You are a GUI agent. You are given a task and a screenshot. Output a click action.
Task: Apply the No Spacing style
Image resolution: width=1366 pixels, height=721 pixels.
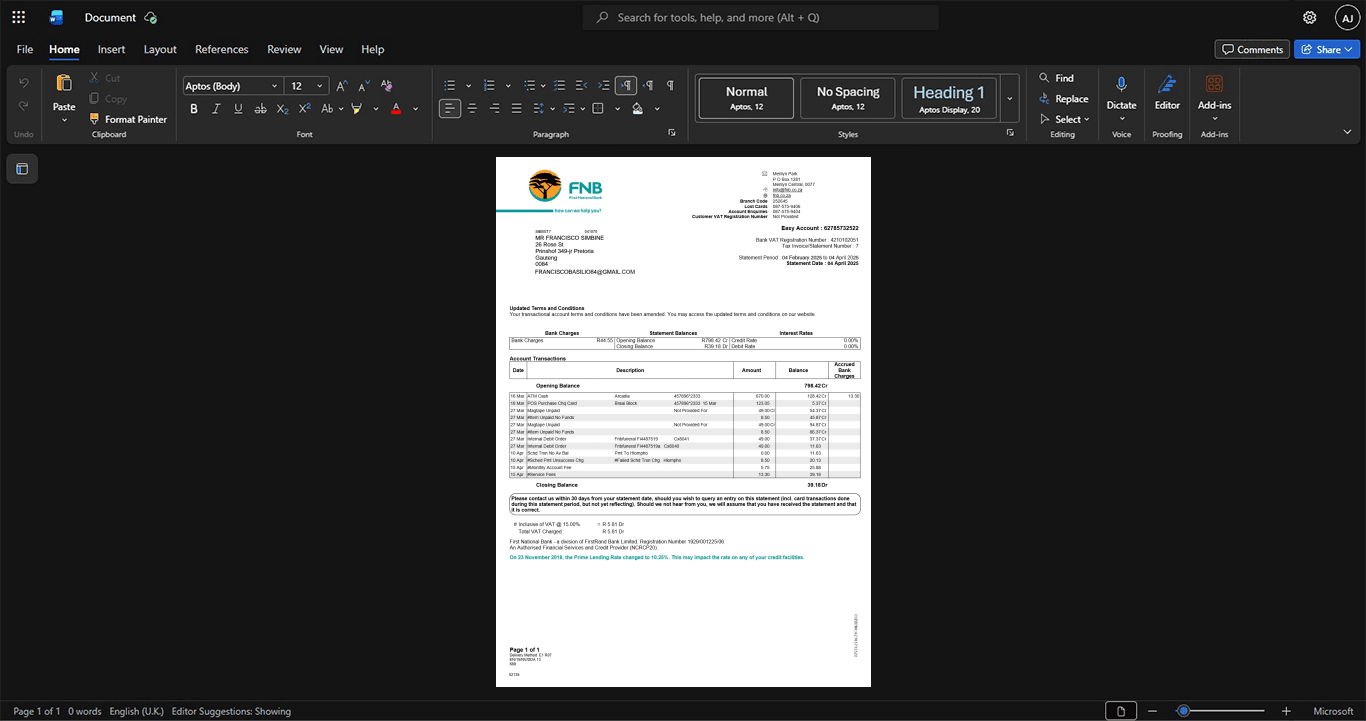(x=848, y=98)
